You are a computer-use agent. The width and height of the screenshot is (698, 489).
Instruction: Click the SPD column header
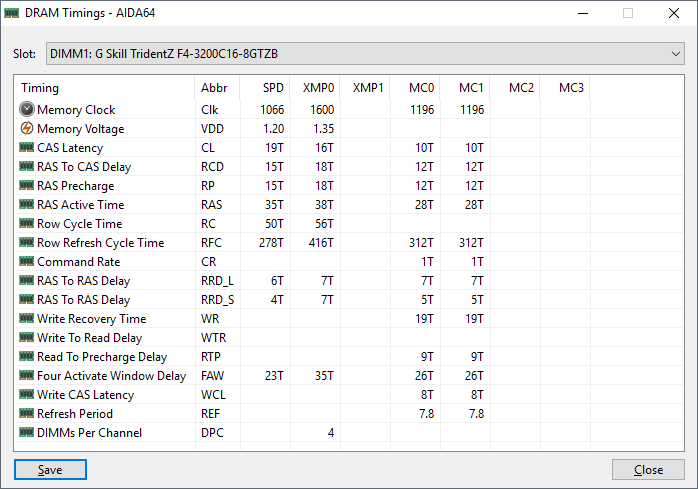(x=273, y=88)
